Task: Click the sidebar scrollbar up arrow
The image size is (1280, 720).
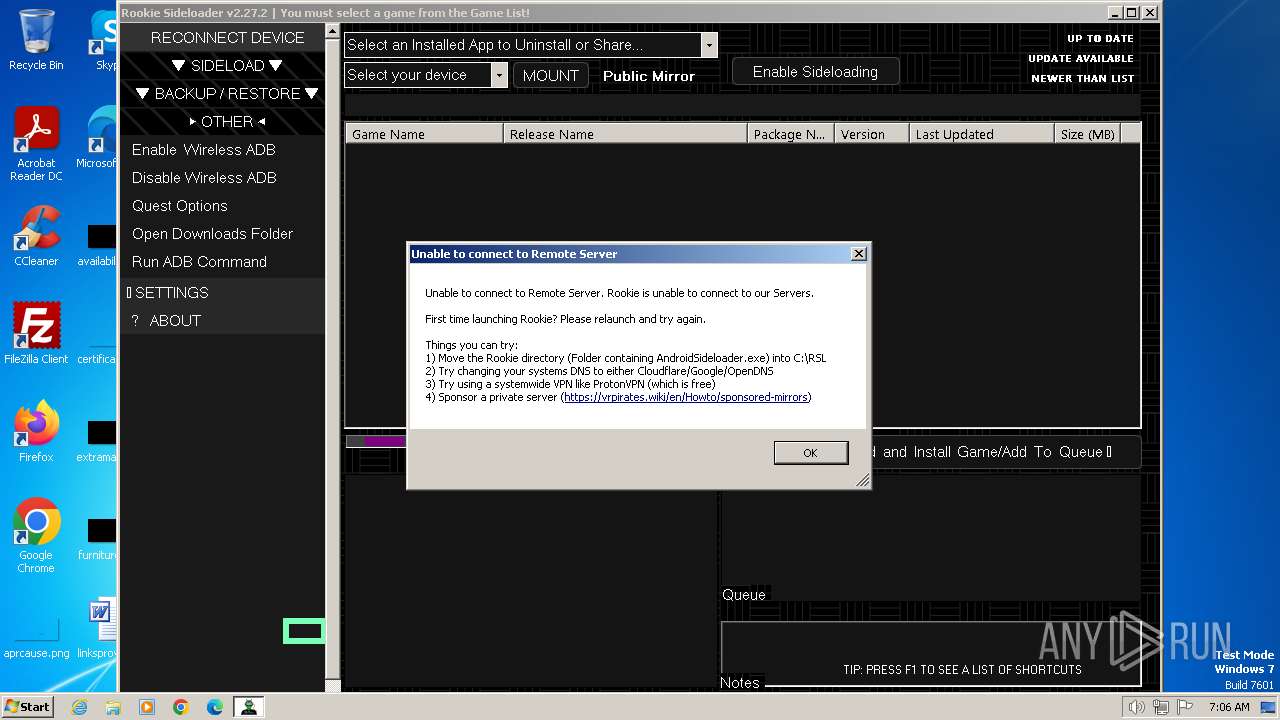Action: point(333,32)
